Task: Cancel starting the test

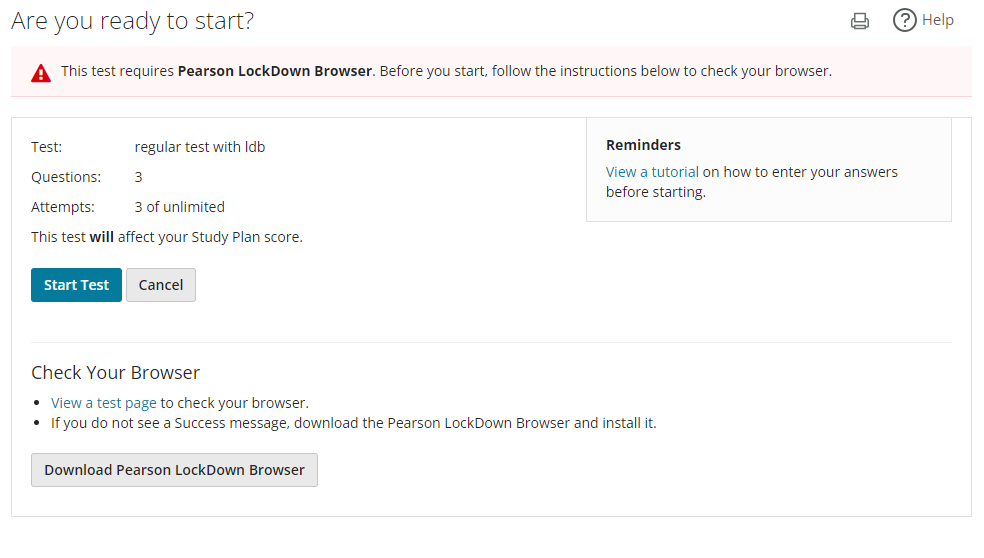Action: 161,285
